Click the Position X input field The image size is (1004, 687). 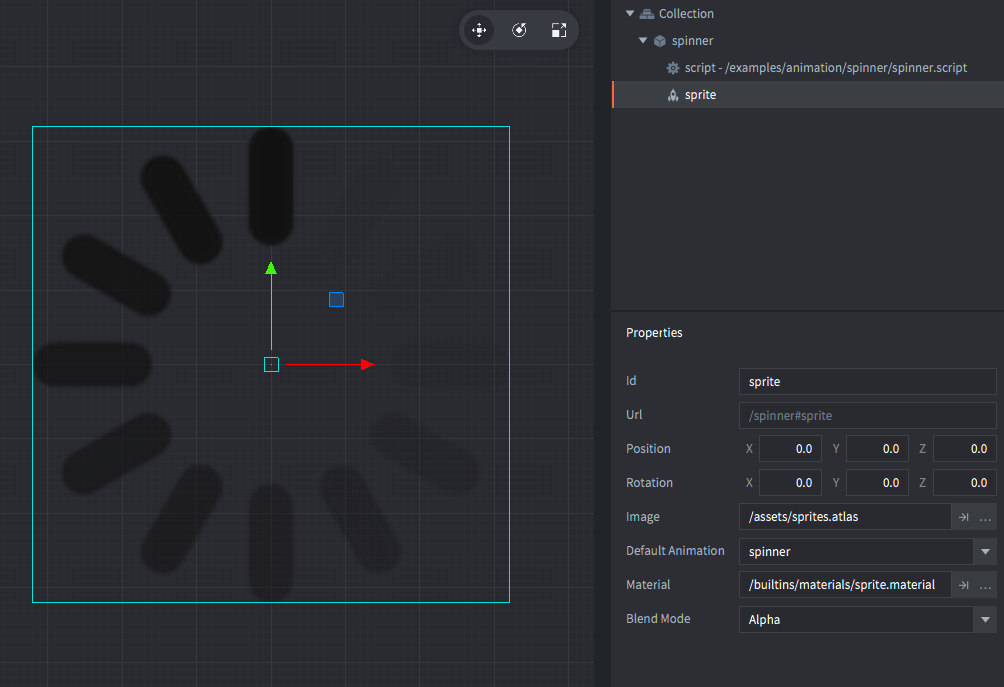[790, 449]
